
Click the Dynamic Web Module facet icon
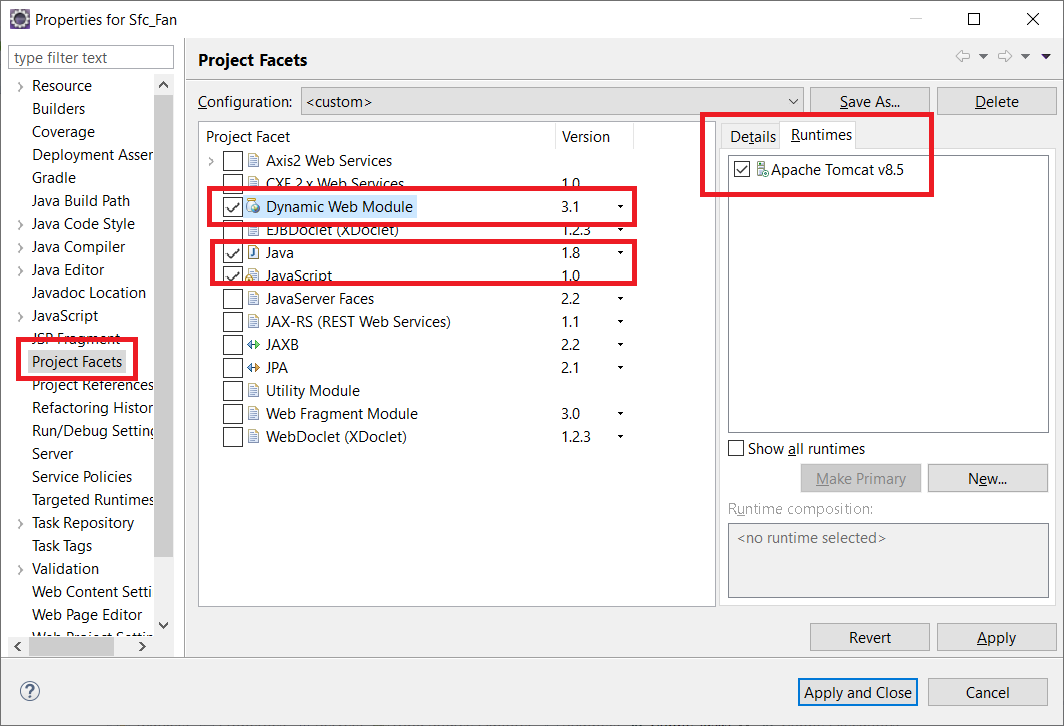pos(253,206)
